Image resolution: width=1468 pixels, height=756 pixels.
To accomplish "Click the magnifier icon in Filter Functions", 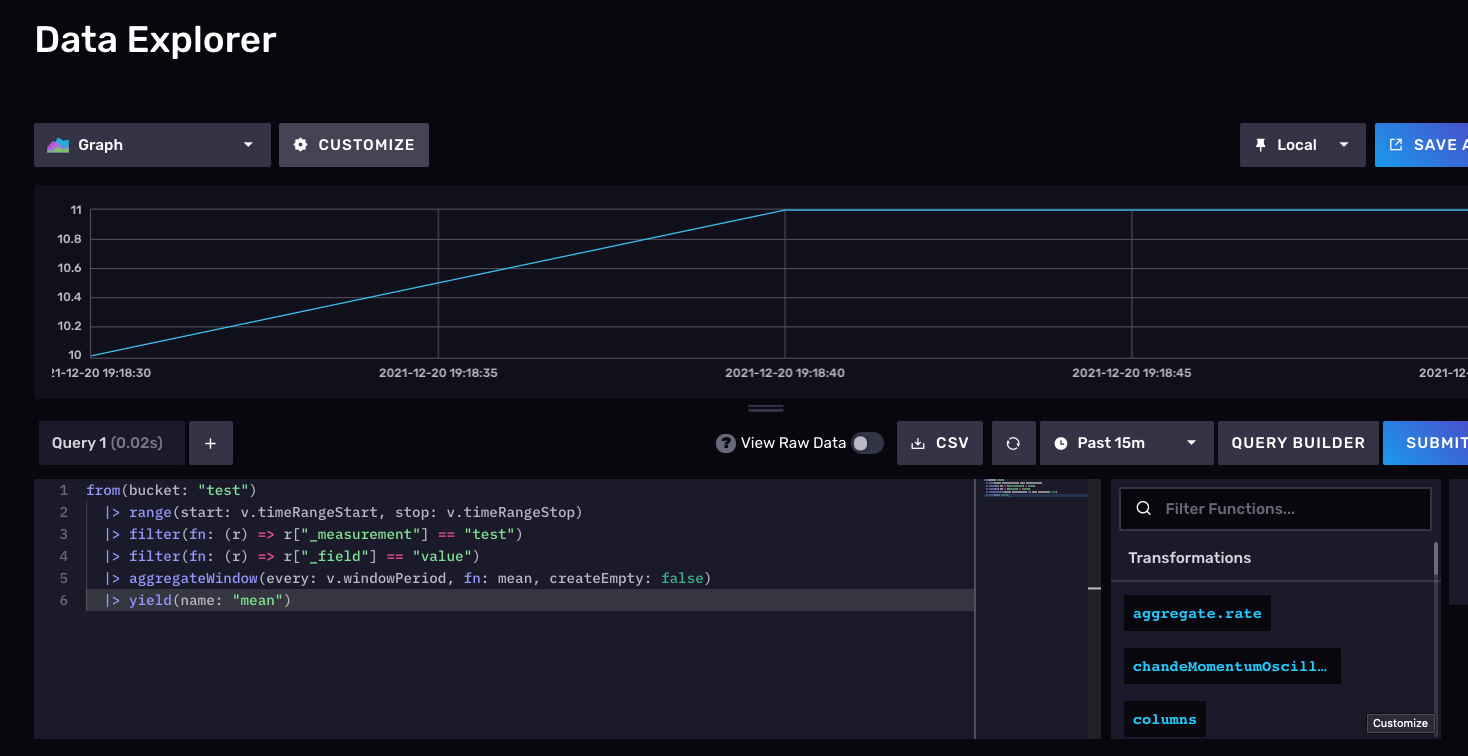I will 1143,508.
